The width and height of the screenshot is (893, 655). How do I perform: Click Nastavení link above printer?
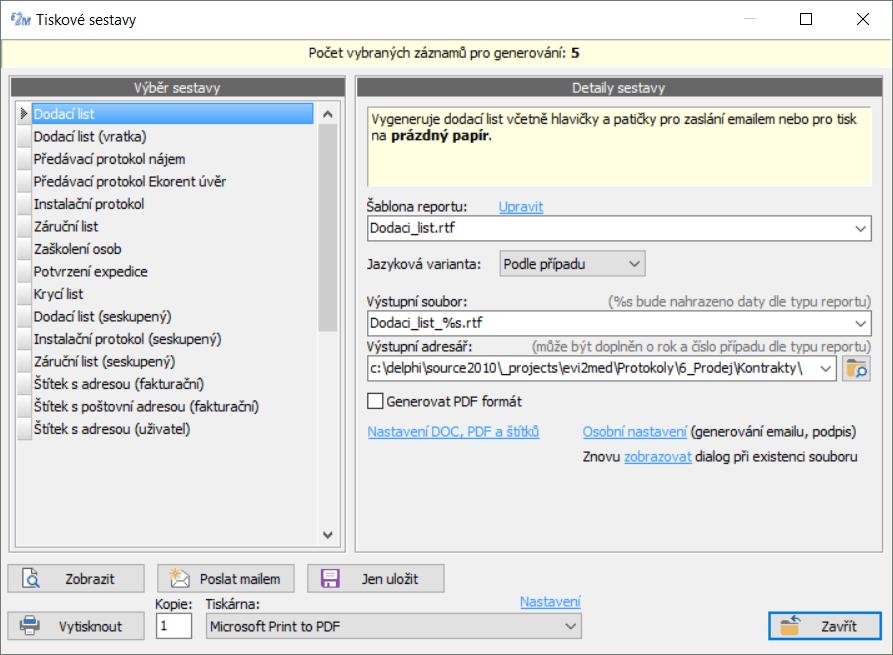click(550, 601)
